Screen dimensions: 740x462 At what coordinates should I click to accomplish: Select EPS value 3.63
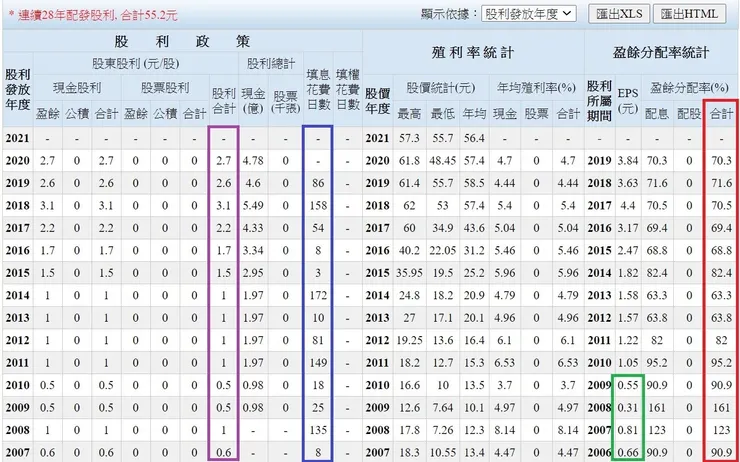[628, 183]
